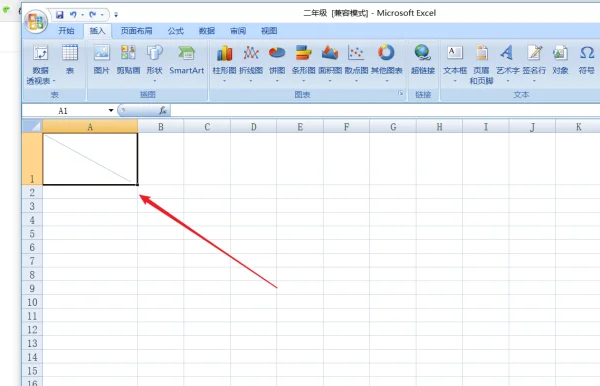Switch to the 开始 ribbon tab
The height and width of the screenshot is (386, 600).
coord(66,31)
